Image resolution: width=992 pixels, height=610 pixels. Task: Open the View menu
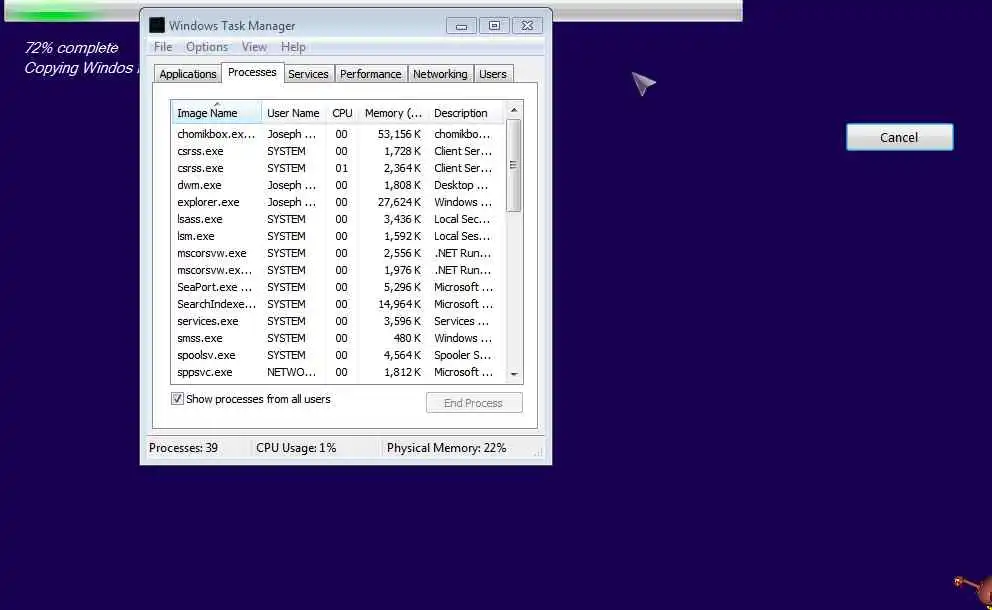click(254, 47)
